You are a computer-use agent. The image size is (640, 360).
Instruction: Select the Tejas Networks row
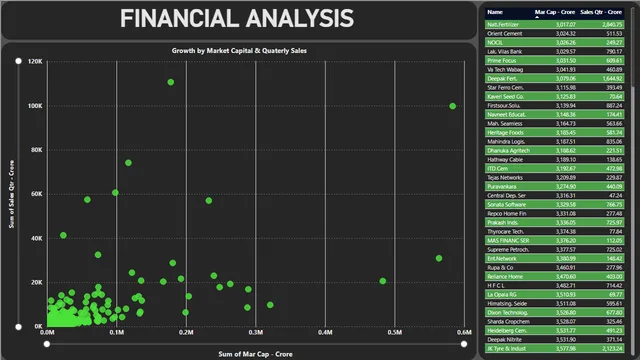coord(554,177)
